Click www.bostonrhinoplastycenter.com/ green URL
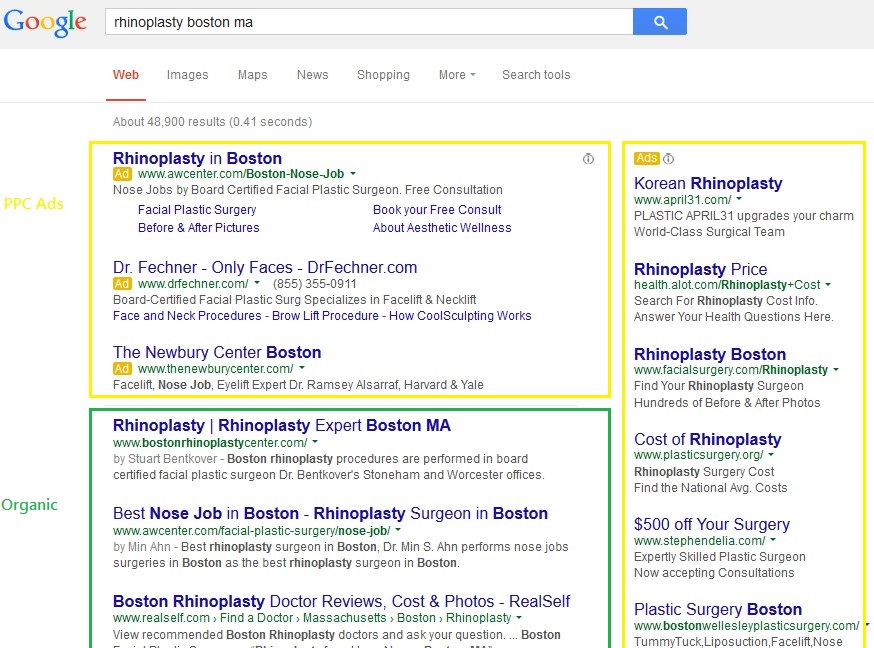The image size is (874, 648). tap(210, 443)
